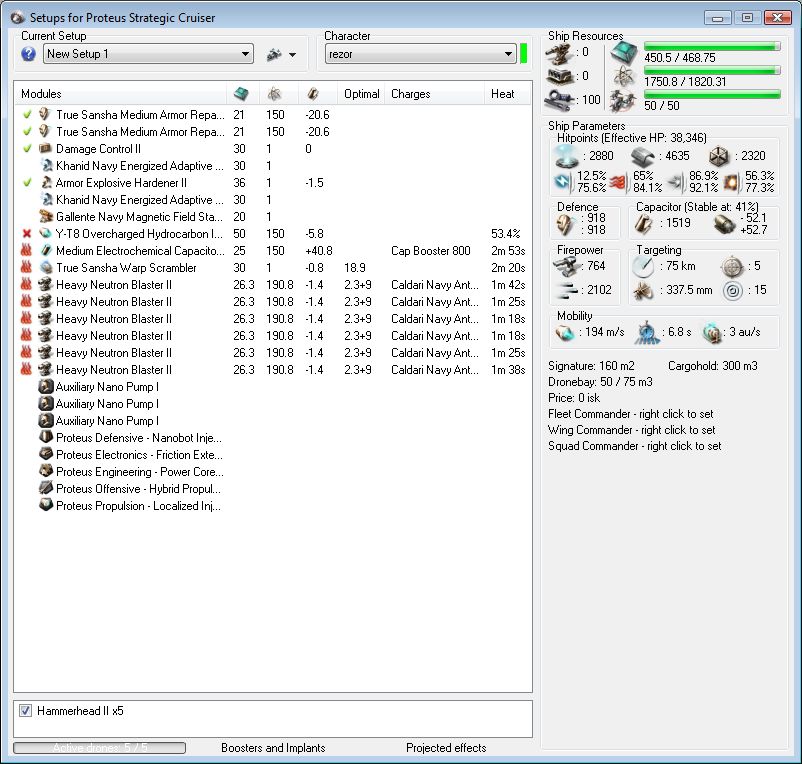The height and width of the screenshot is (764, 802).
Task: Click the calibration icon showing 100
Action: click(x=559, y=100)
